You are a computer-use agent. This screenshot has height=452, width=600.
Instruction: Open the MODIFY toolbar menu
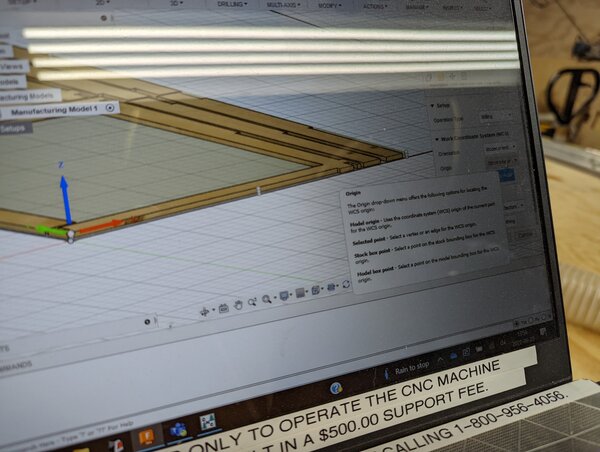pos(329,6)
